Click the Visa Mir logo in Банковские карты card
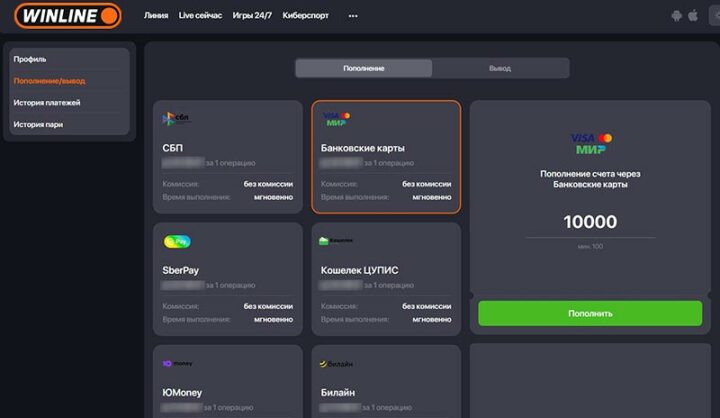 (336, 119)
